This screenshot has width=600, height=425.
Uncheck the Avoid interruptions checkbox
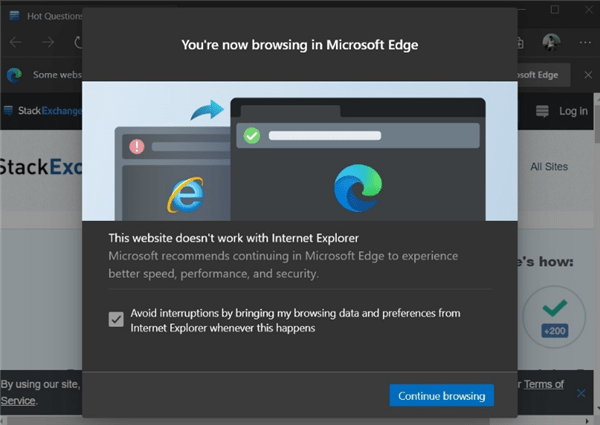(116, 319)
